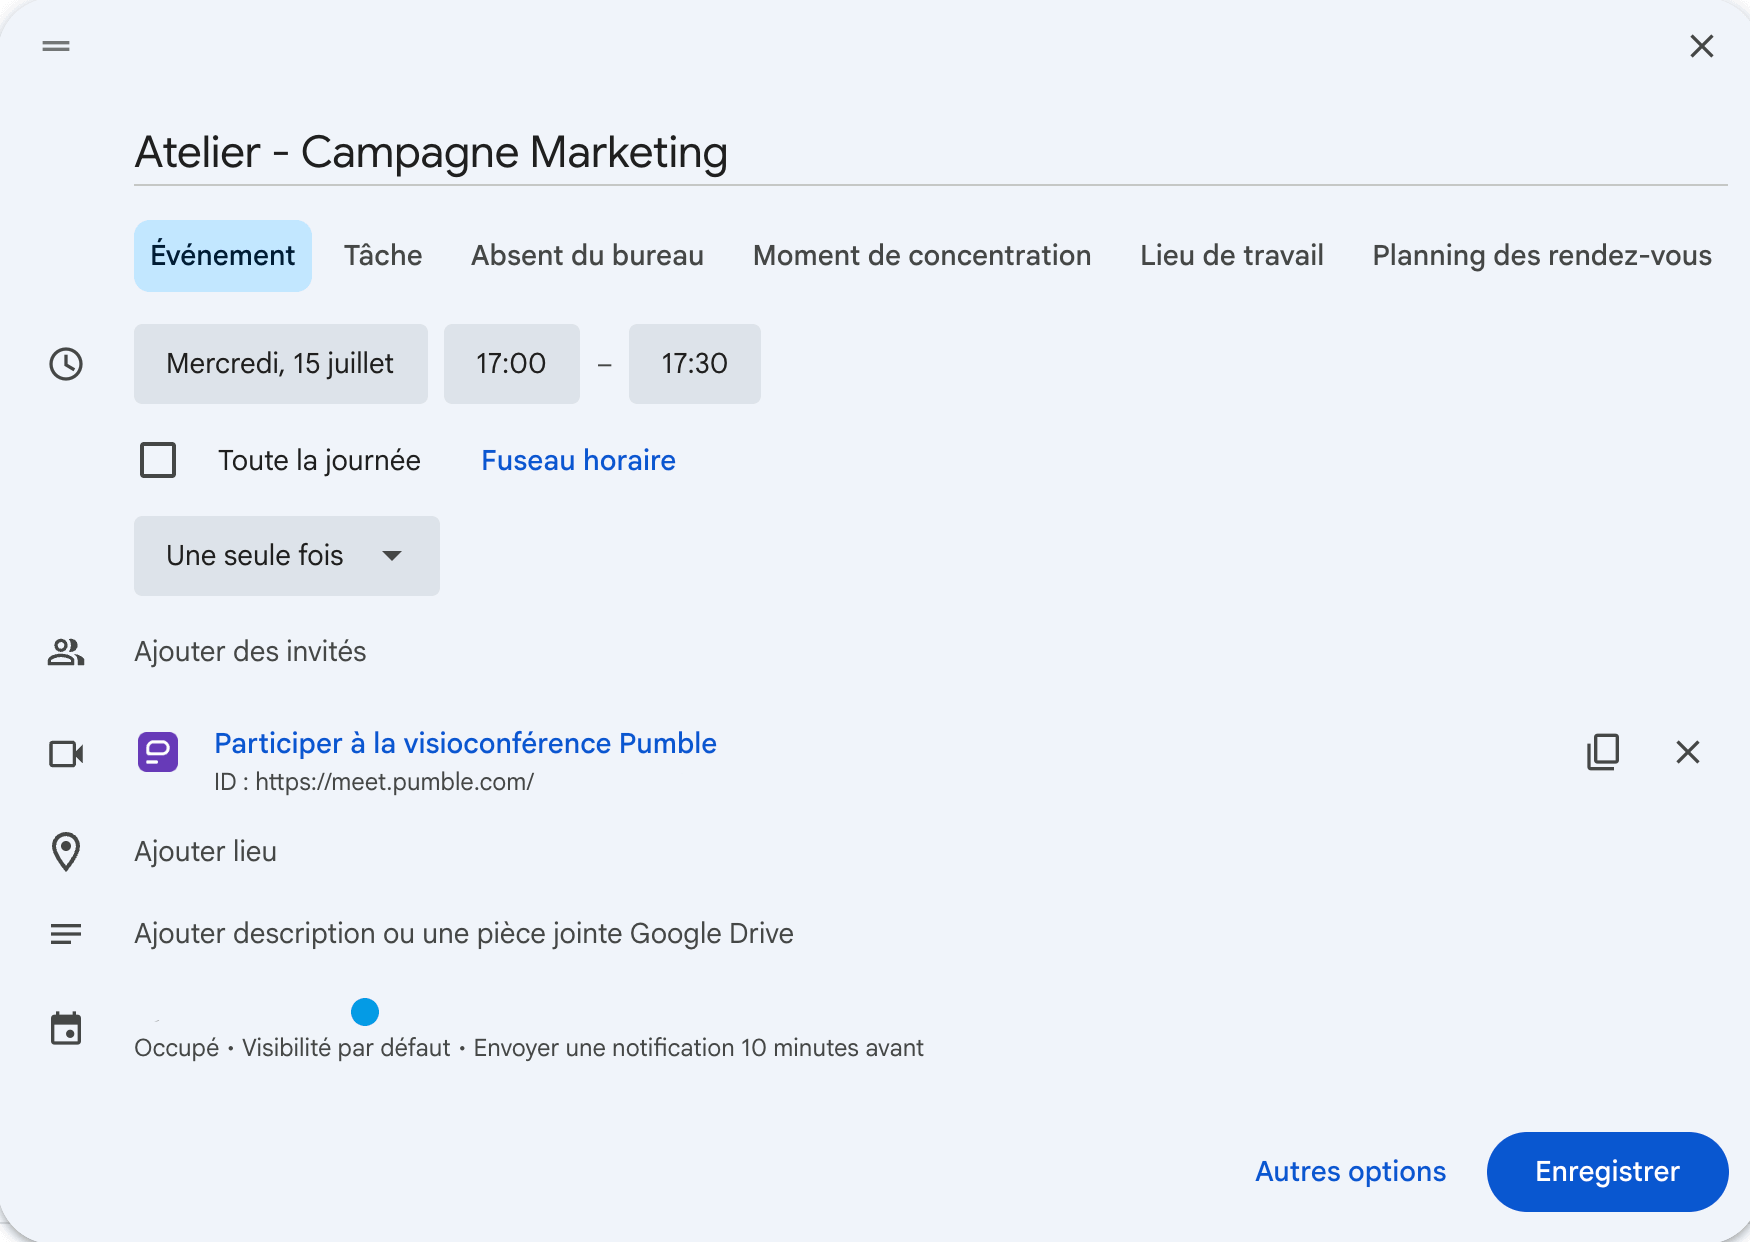Click the description lines icon
Viewport: 1750px width, 1242px height.
(x=65, y=933)
